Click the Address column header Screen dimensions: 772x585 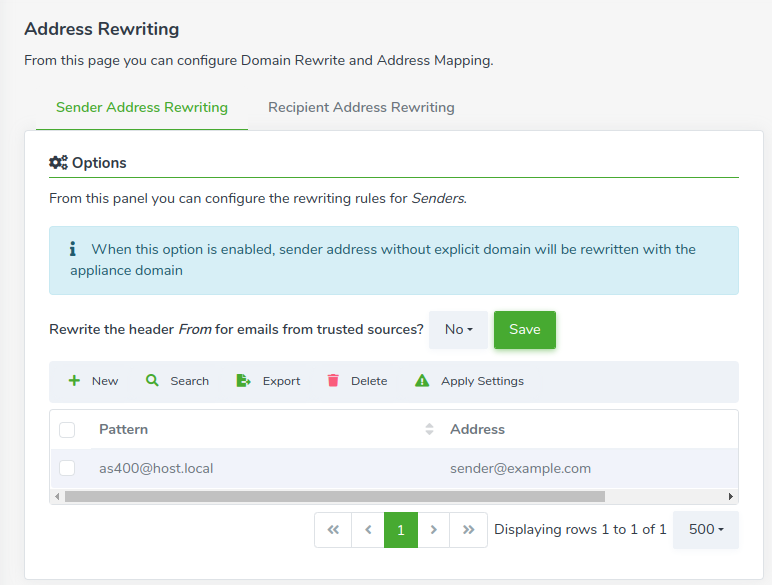(x=478, y=429)
